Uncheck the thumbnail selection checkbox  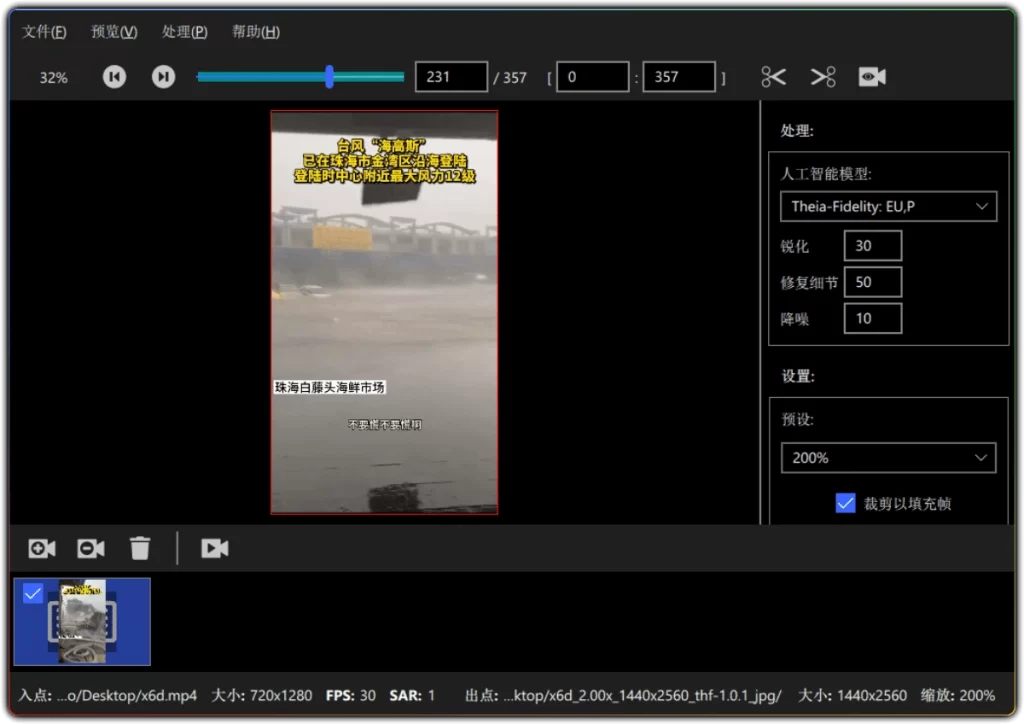(33, 593)
